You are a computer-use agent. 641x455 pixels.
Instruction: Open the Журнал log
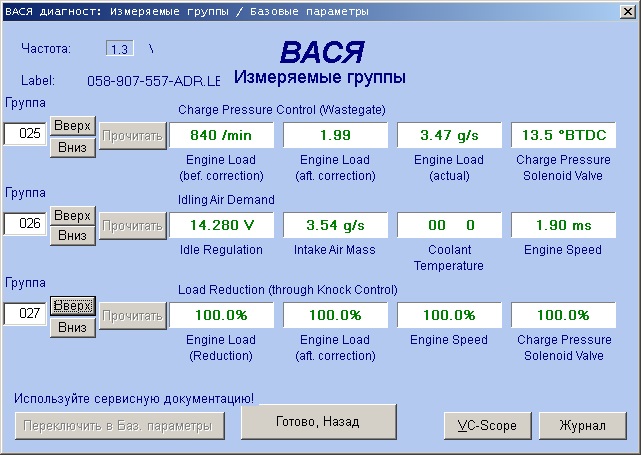tap(583, 426)
